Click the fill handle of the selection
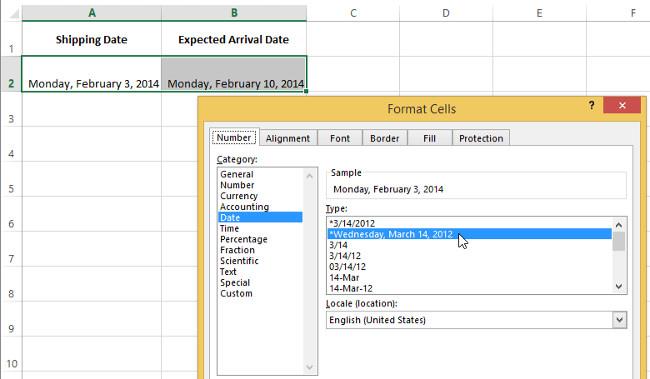This screenshot has width=650, height=379. coord(306,91)
